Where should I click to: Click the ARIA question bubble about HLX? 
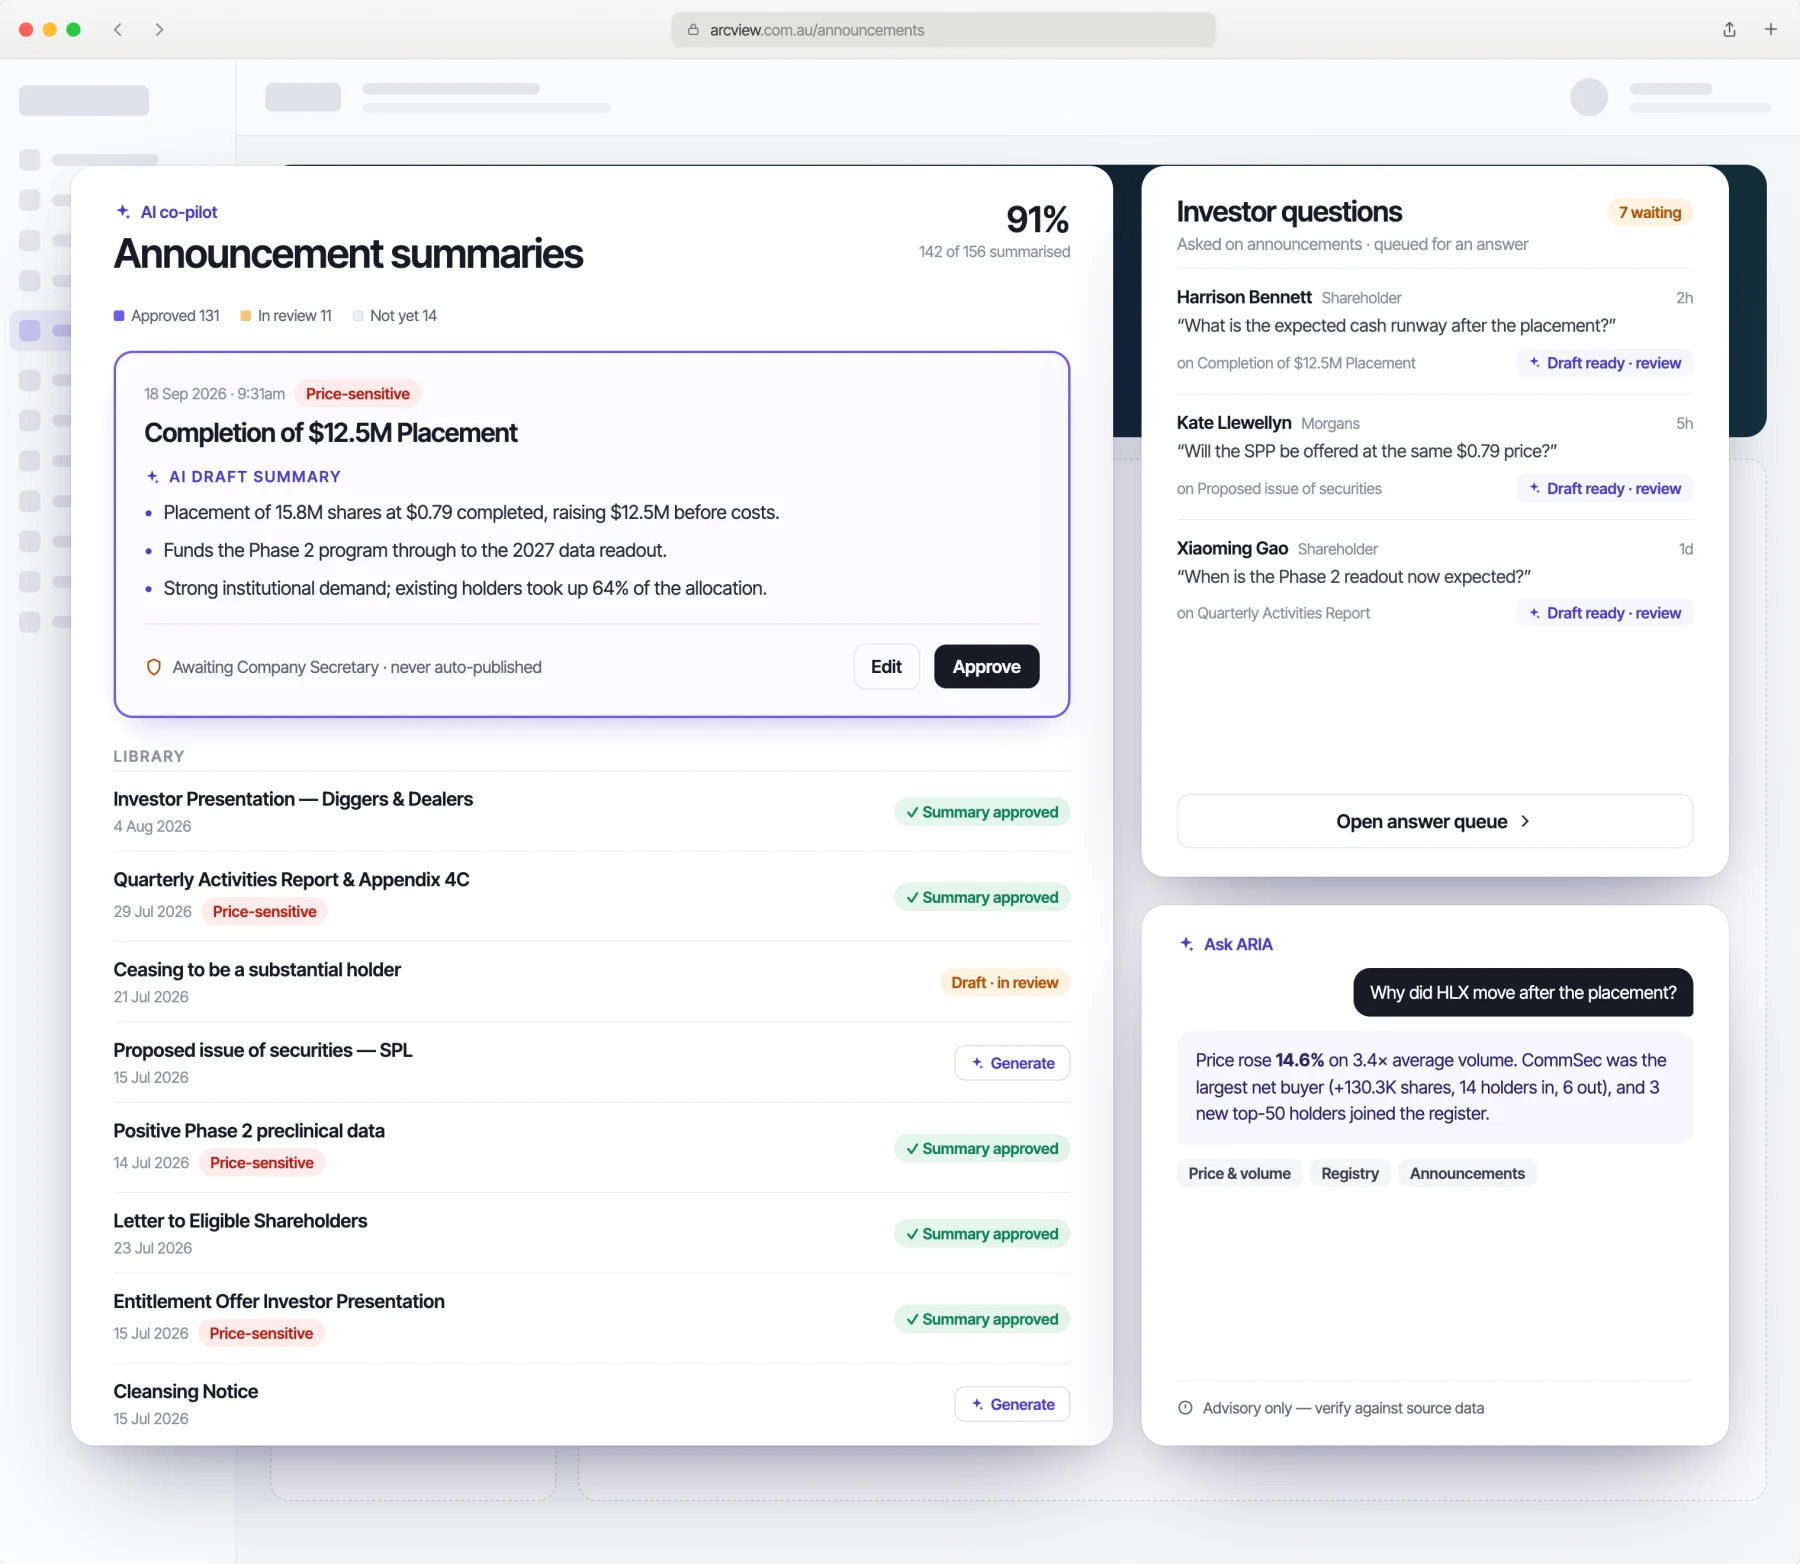point(1523,992)
